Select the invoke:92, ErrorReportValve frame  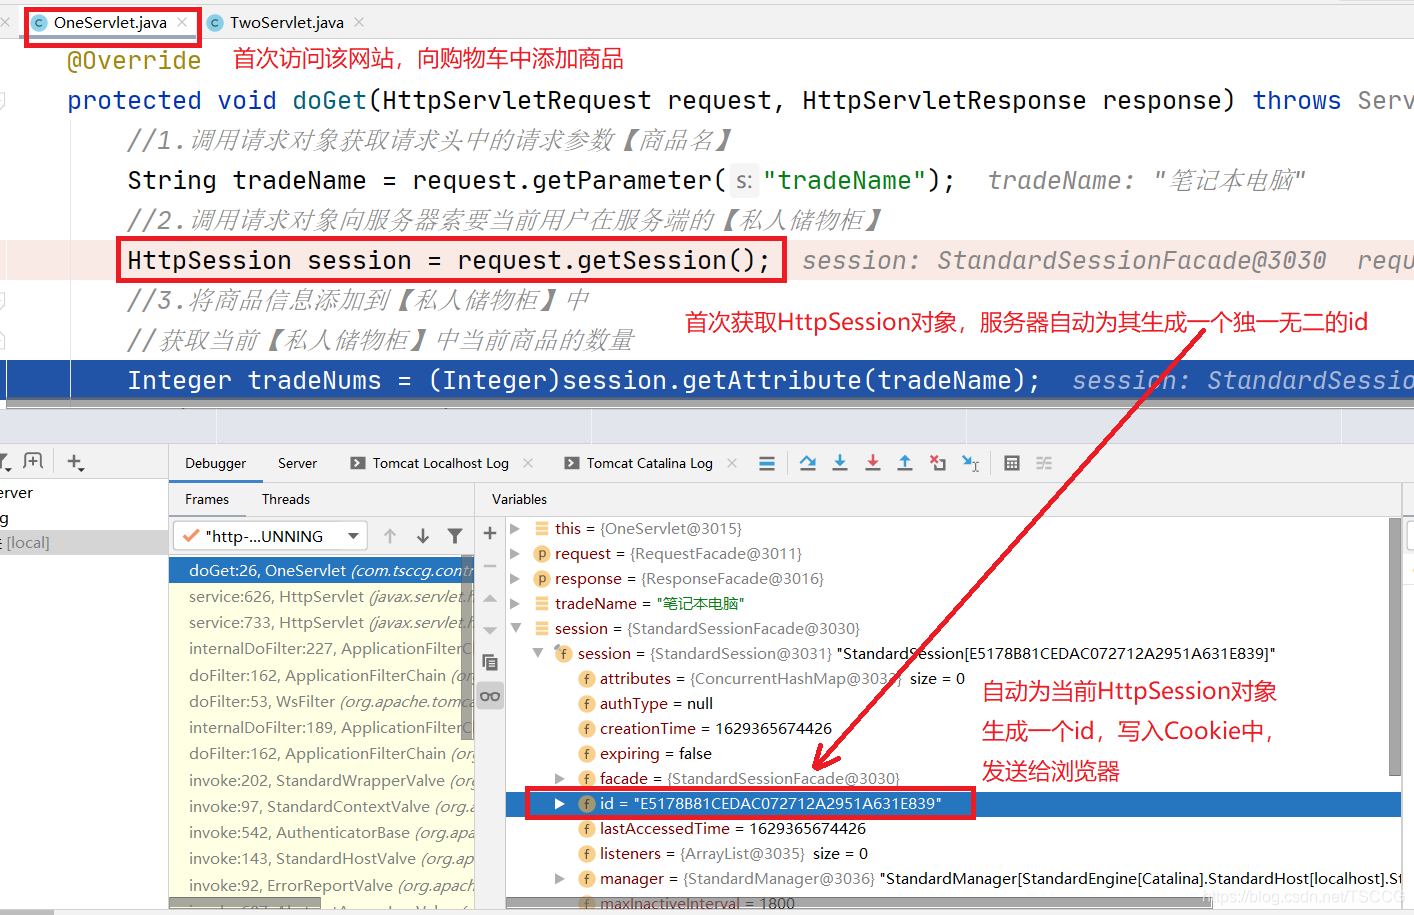322,885
